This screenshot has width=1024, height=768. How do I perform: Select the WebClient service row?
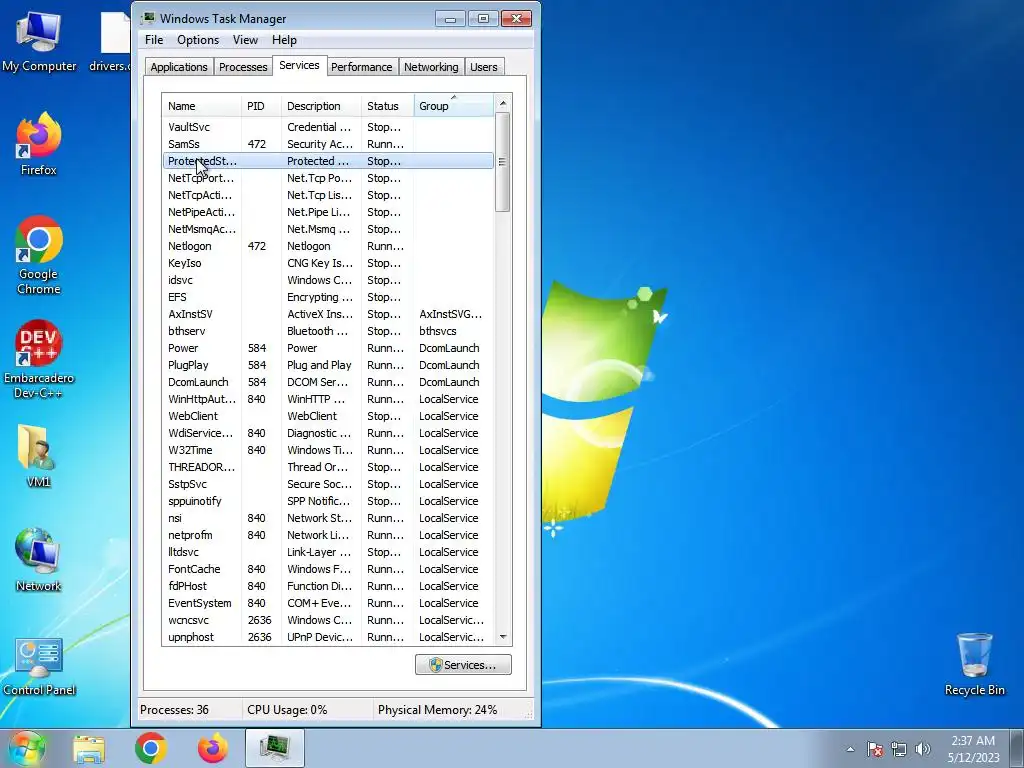(328, 415)
